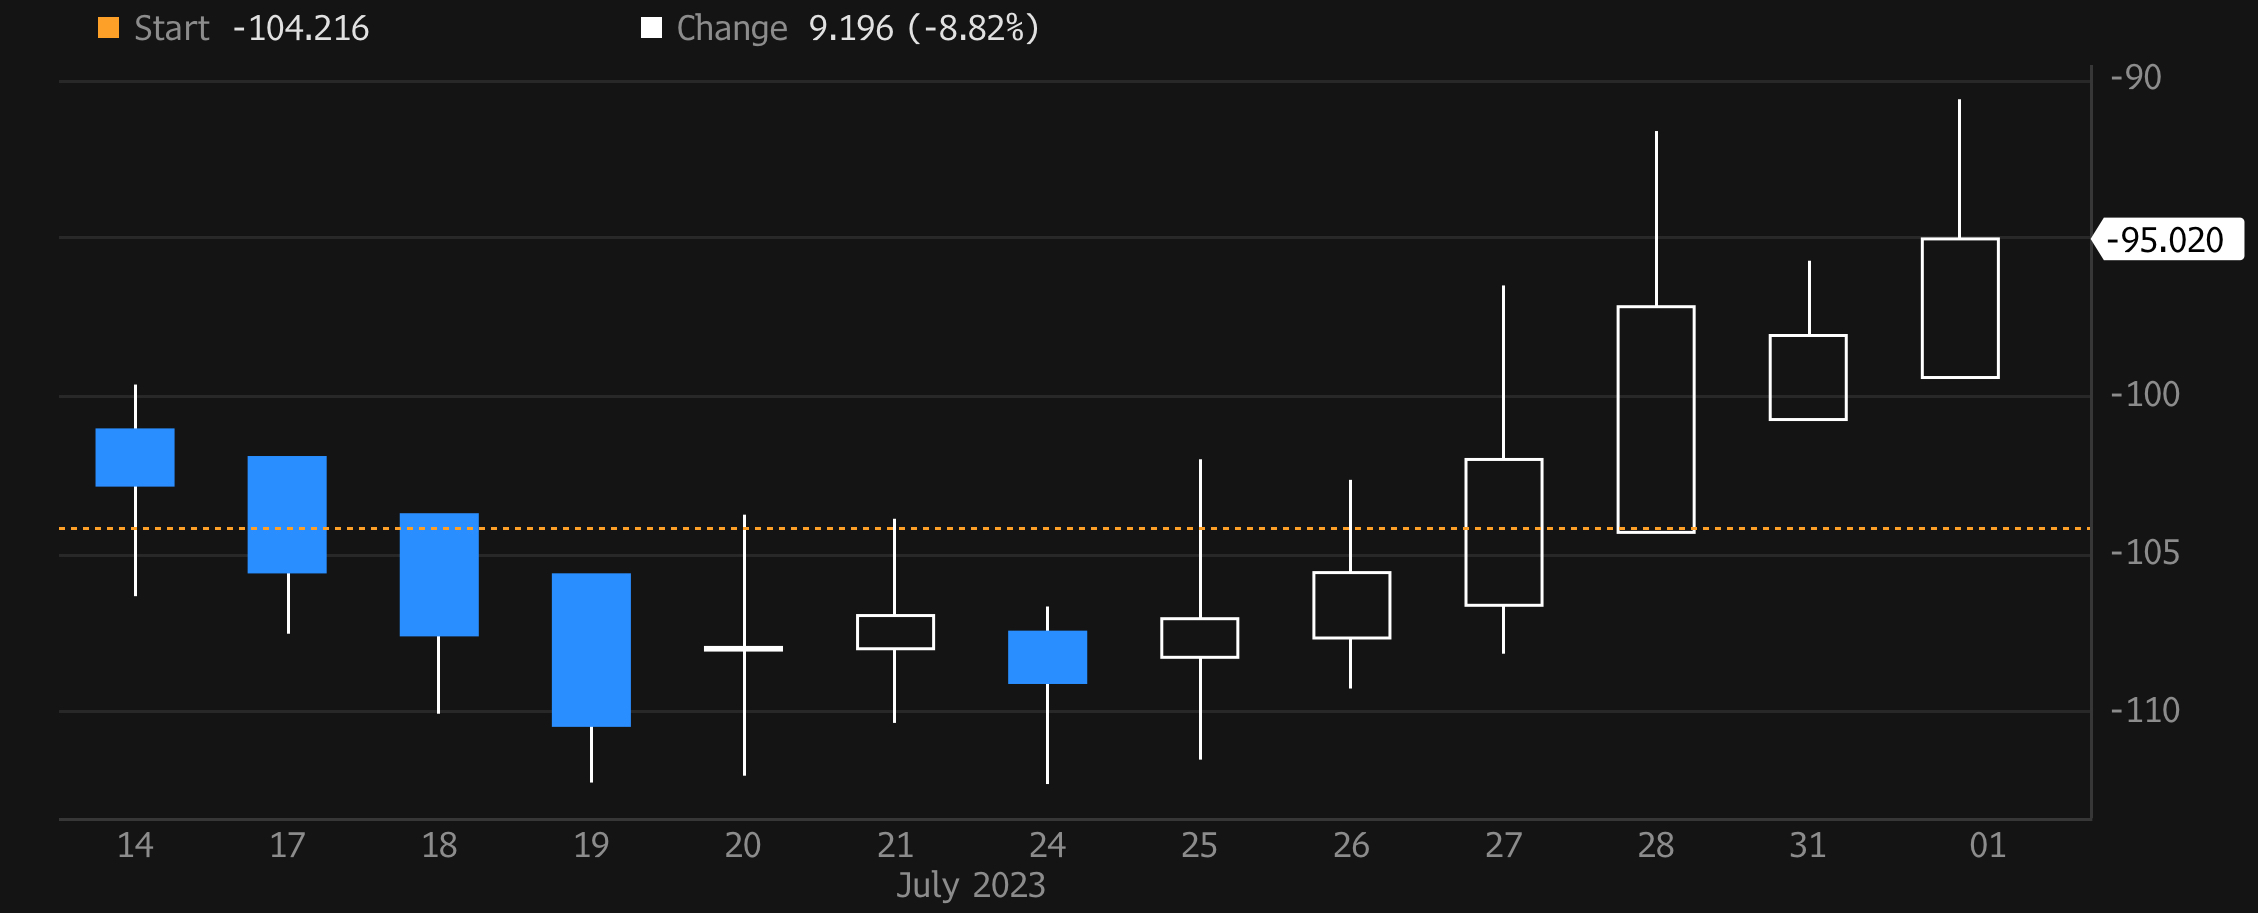Click the -90 y-axis label
Viewport: 2258px width, 913px height.
pos(2135,78)
